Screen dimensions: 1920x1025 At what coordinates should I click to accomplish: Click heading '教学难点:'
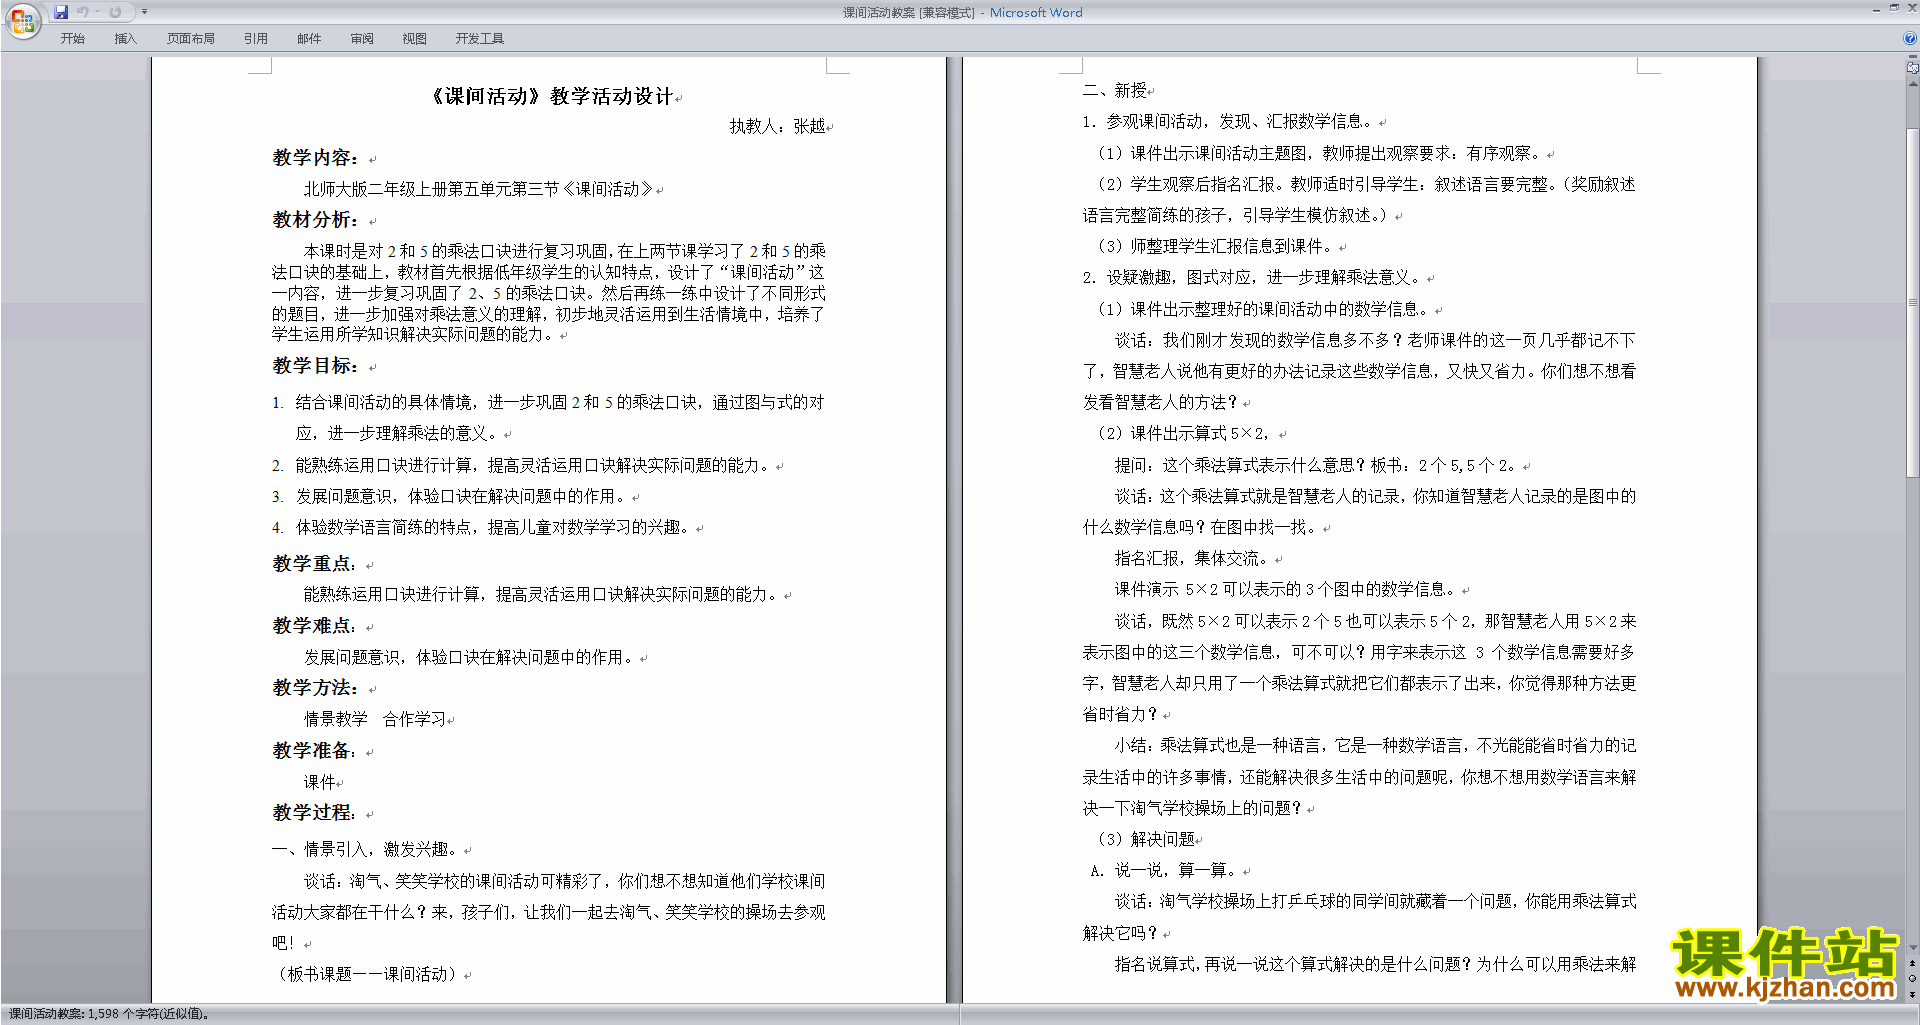point(315,626)
